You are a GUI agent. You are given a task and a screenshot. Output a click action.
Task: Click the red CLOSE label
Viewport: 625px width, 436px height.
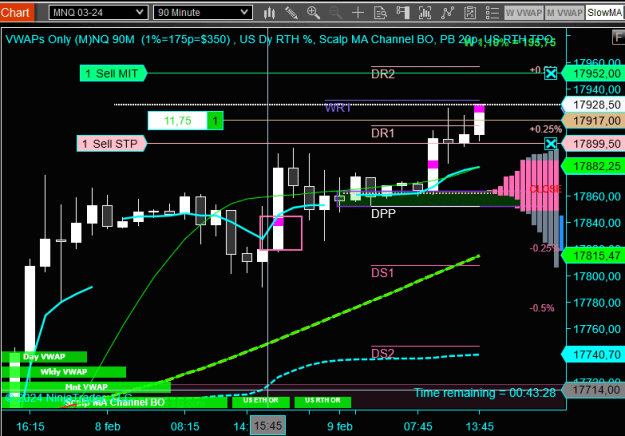545,189
